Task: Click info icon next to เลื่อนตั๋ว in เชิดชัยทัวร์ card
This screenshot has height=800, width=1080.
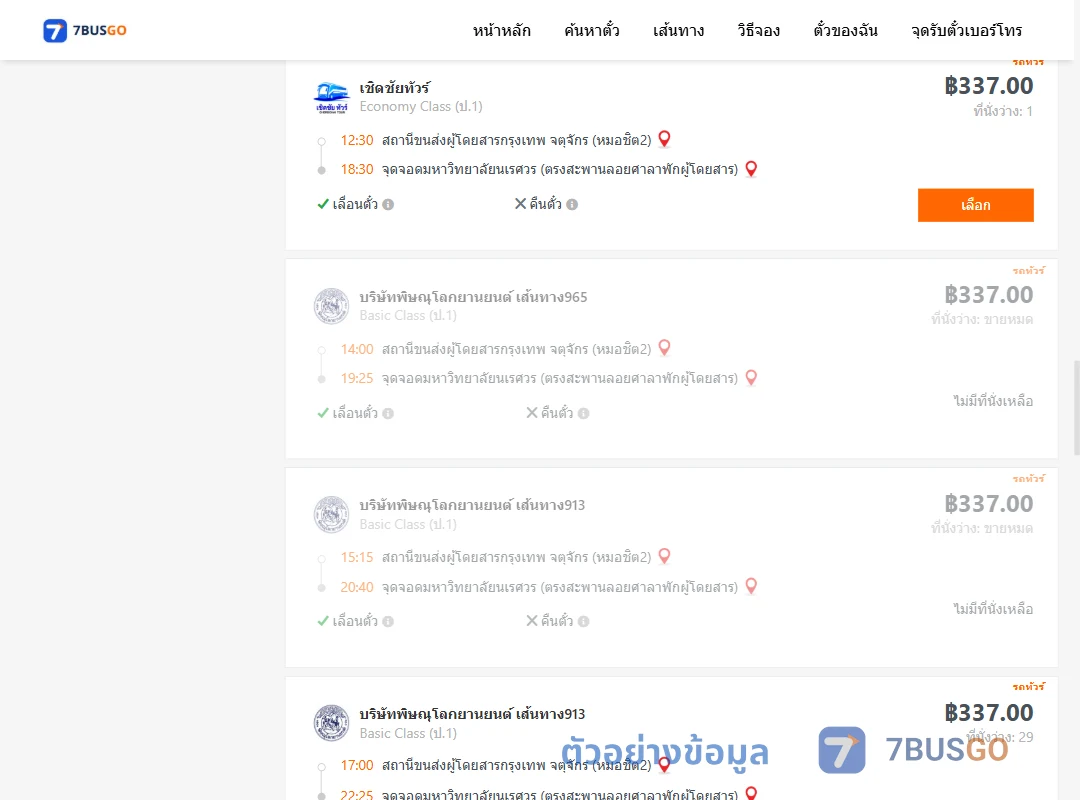Action: [388, 205]
